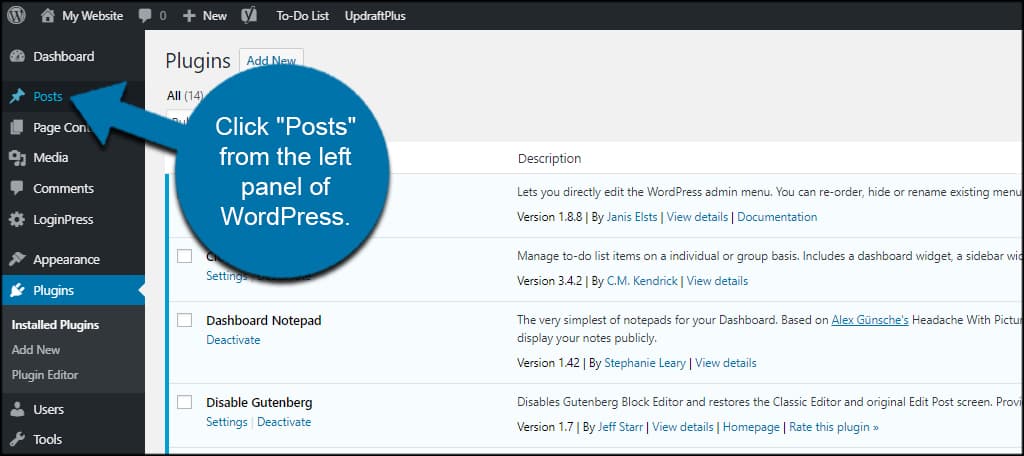1024x456 pixels.
Task: Tick checkbox for Disable Gutenberg plugin
Action: (185, 402)
